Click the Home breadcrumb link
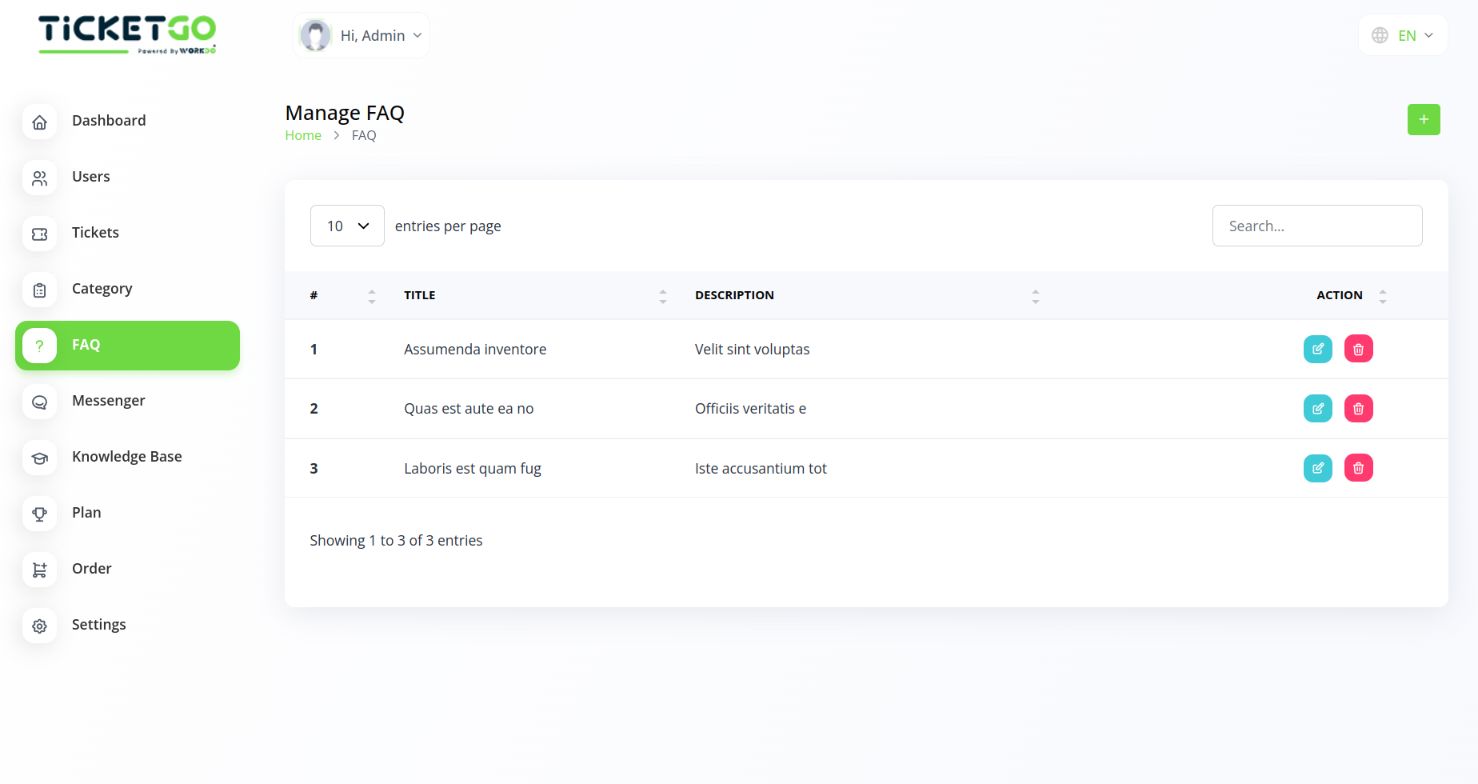 pos(303,136)
